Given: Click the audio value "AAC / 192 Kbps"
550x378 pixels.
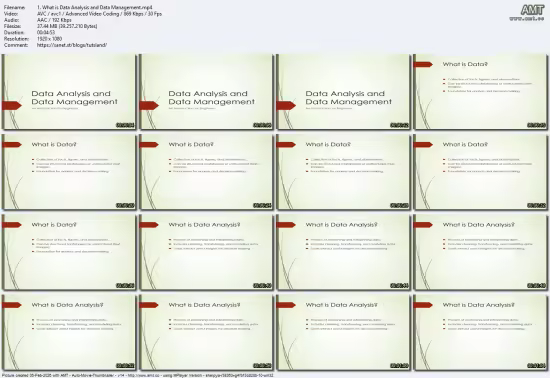Looking at the screenshot, I should coord(54,20).
